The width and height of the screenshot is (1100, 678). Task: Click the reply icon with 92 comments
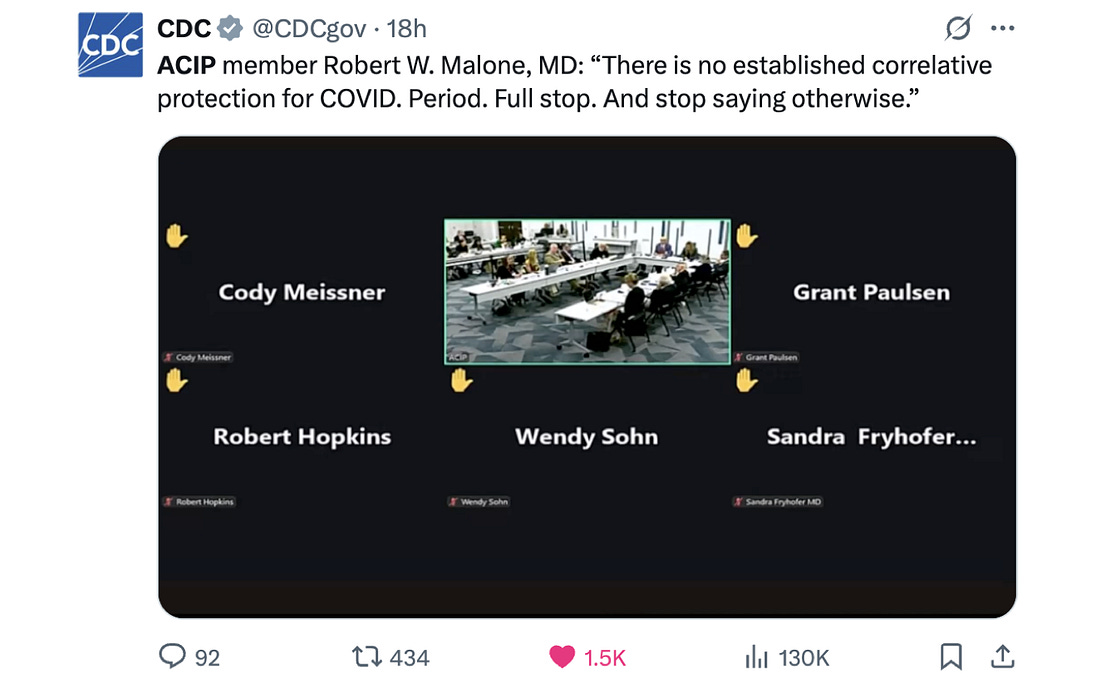(173, 656)
